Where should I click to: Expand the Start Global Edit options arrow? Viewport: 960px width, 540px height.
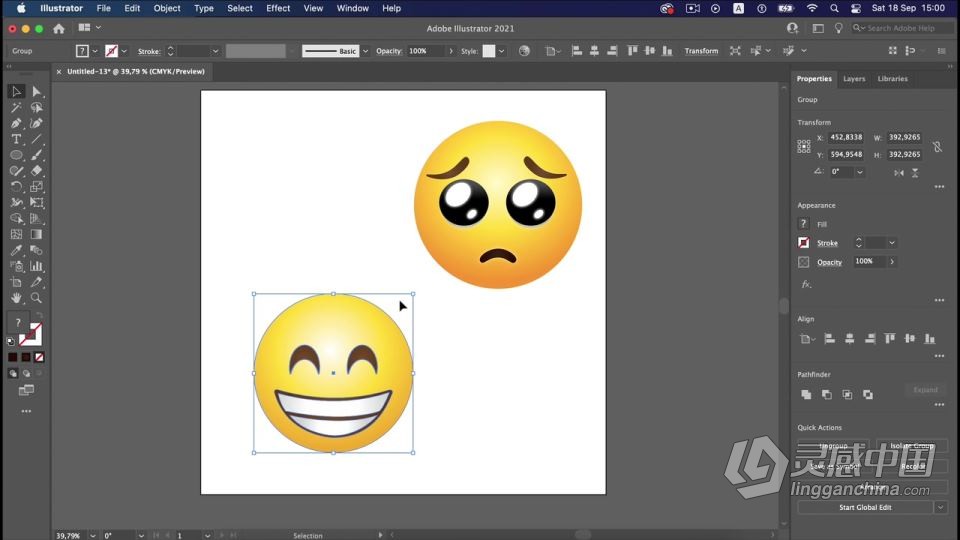pos(940,508)
